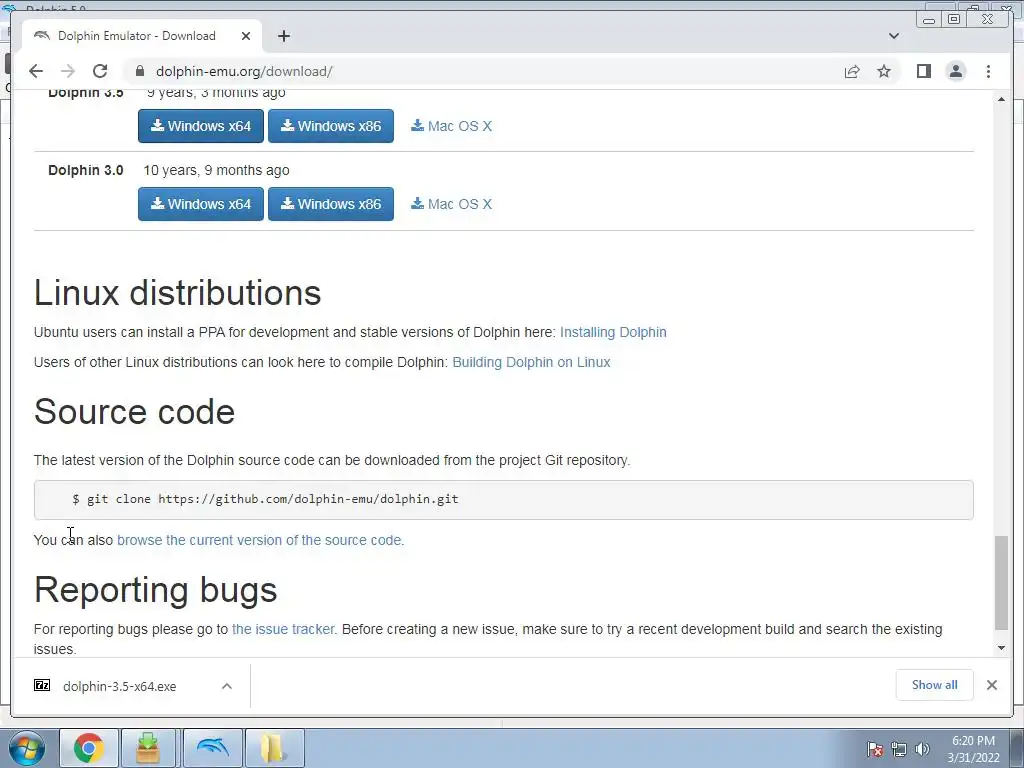Download Dolphin 3.5 Windows x64
This screenshot has width=1024, height=768.
pos(200,126)
